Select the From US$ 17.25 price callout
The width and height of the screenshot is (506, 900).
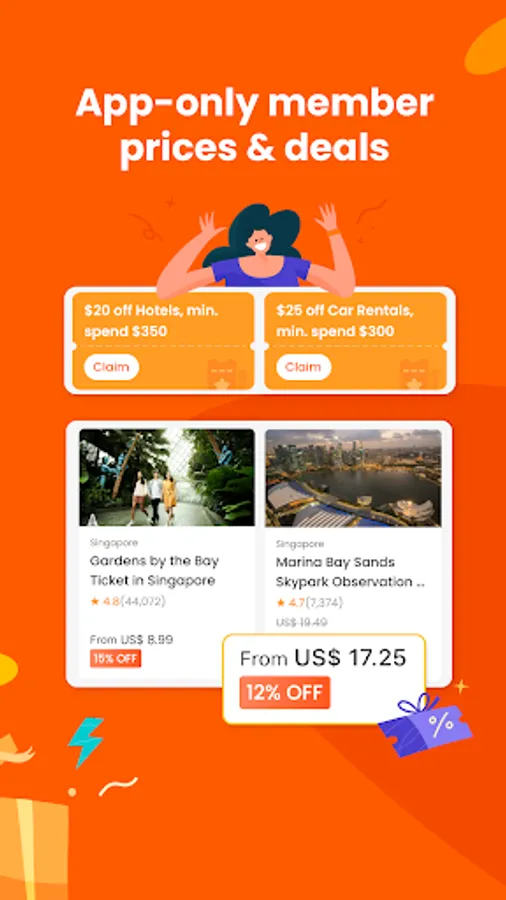(x=324, y=678)
